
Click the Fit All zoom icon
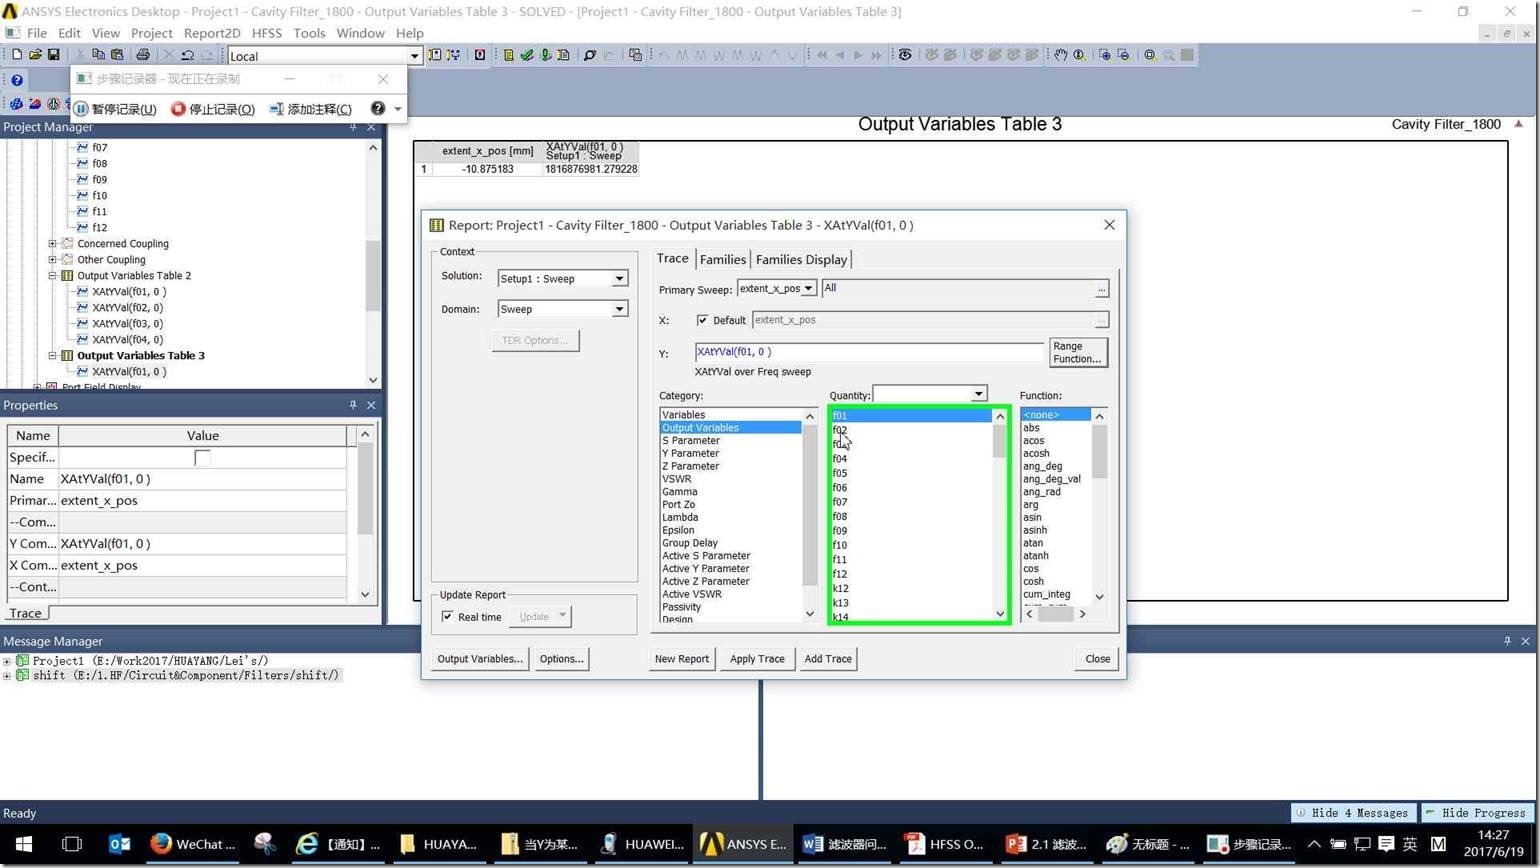pos(1150,55)
